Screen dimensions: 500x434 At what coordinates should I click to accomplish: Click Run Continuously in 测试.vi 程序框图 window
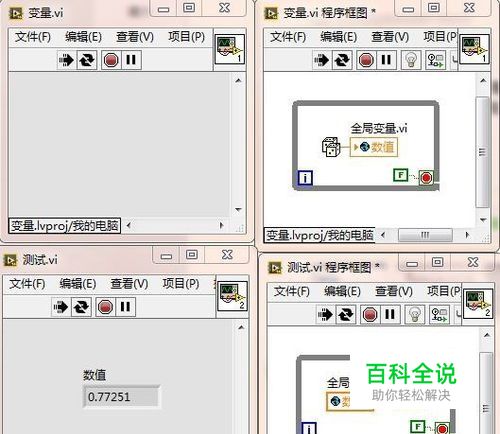point(346,314)
